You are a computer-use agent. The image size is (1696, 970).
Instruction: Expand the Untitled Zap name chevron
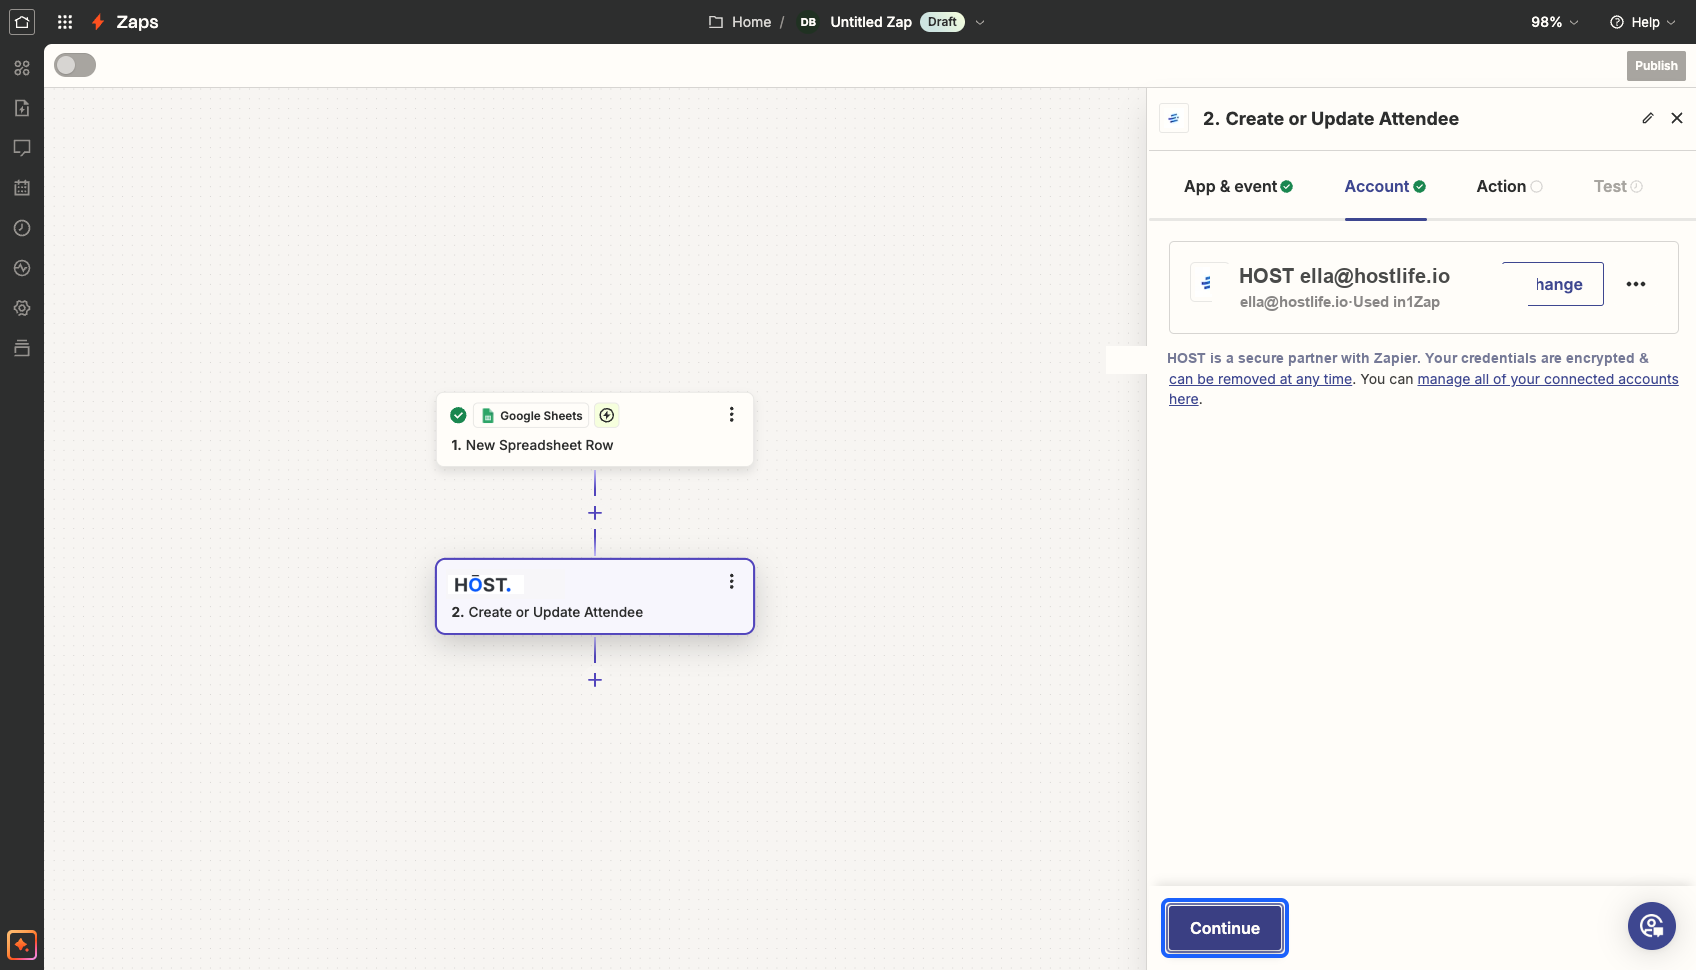coord(980,22)
